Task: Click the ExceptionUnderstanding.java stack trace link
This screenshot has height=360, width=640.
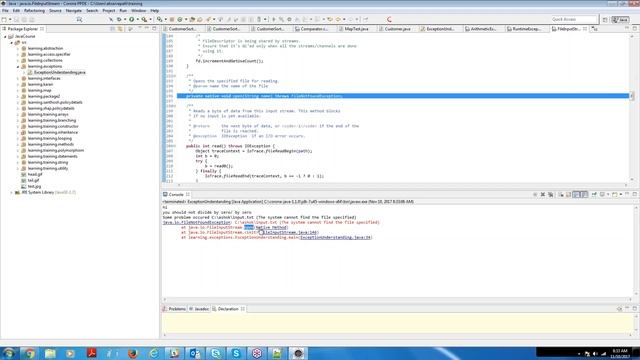Action: click(336, 237)
